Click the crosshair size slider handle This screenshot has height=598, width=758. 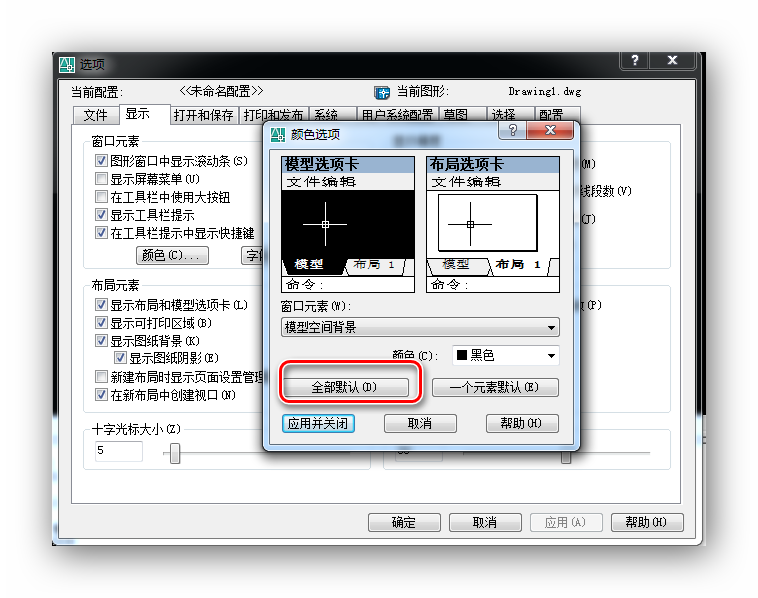coord(175,453)
